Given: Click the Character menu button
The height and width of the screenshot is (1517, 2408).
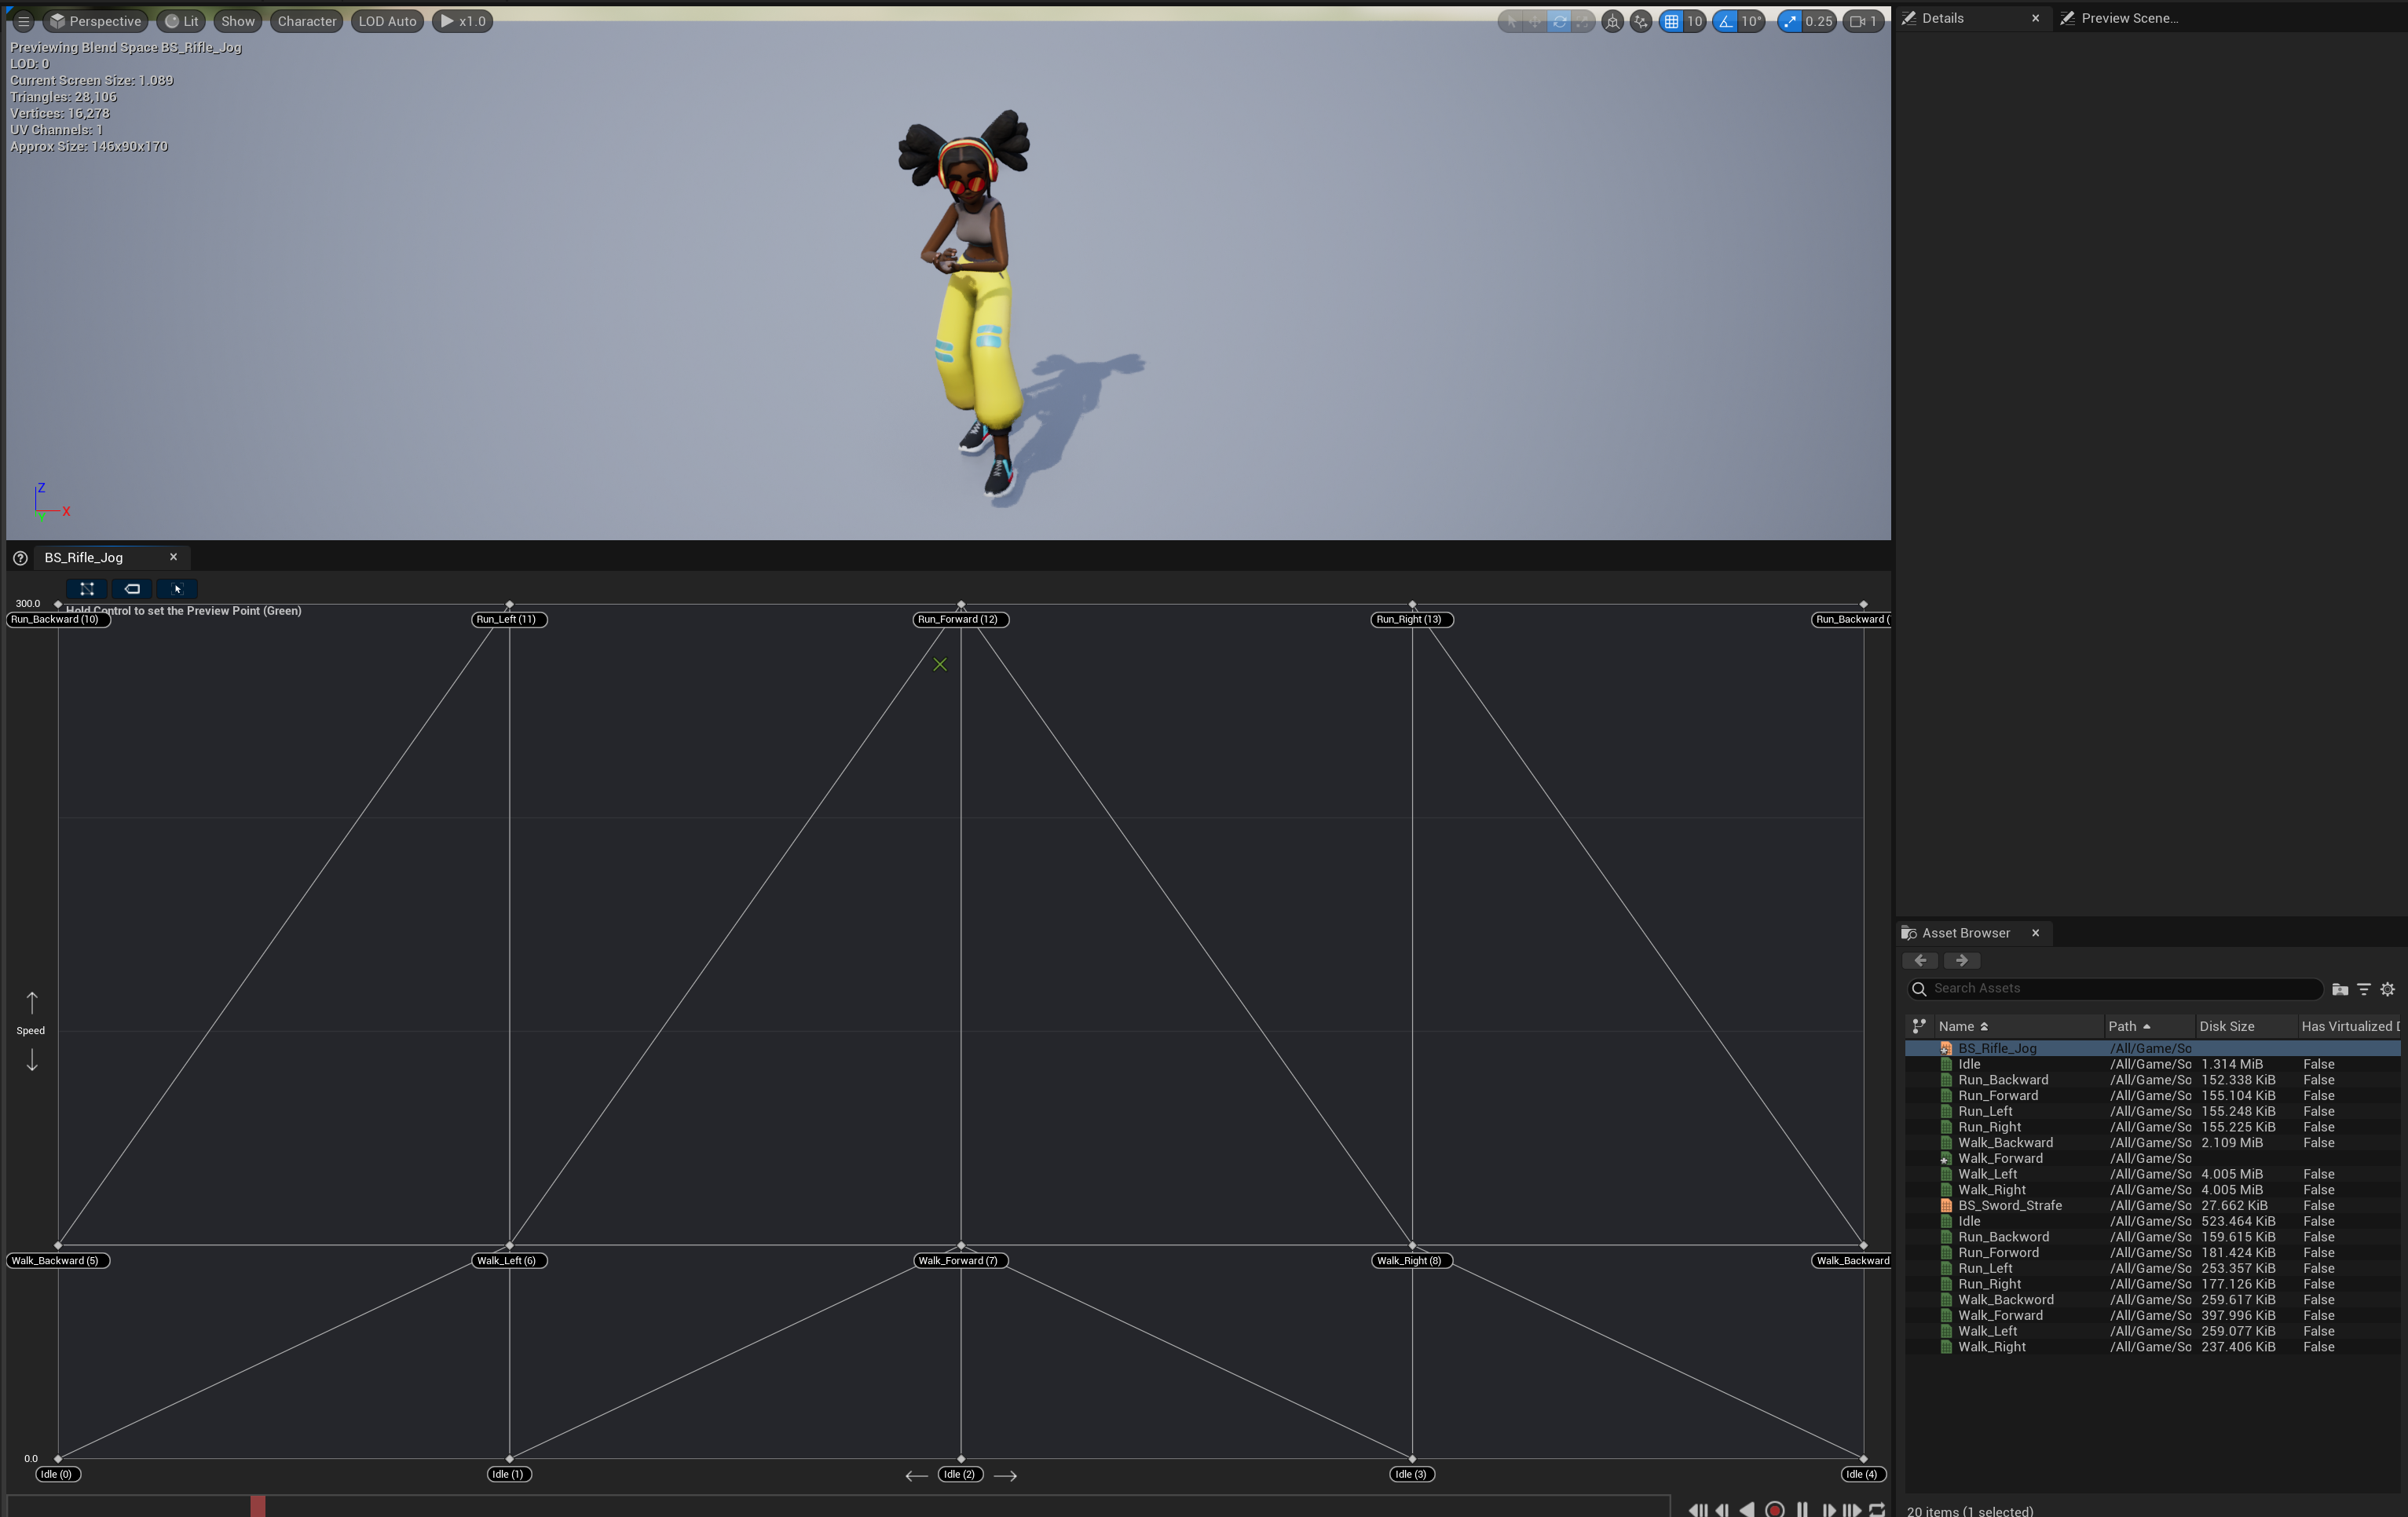Looking at the screenshot, I should point(307,21).
